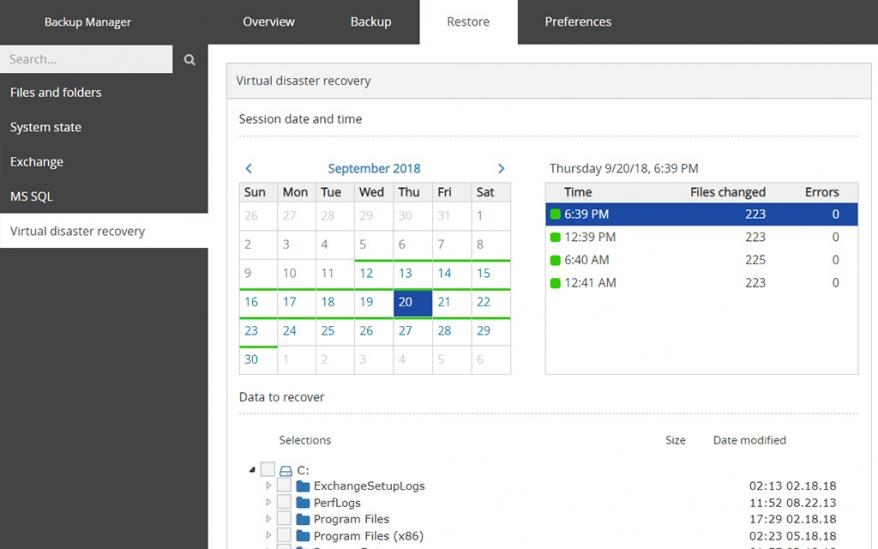
Task: Click the ExchangeSetupLogs folder name
Action: pos(369,486)
